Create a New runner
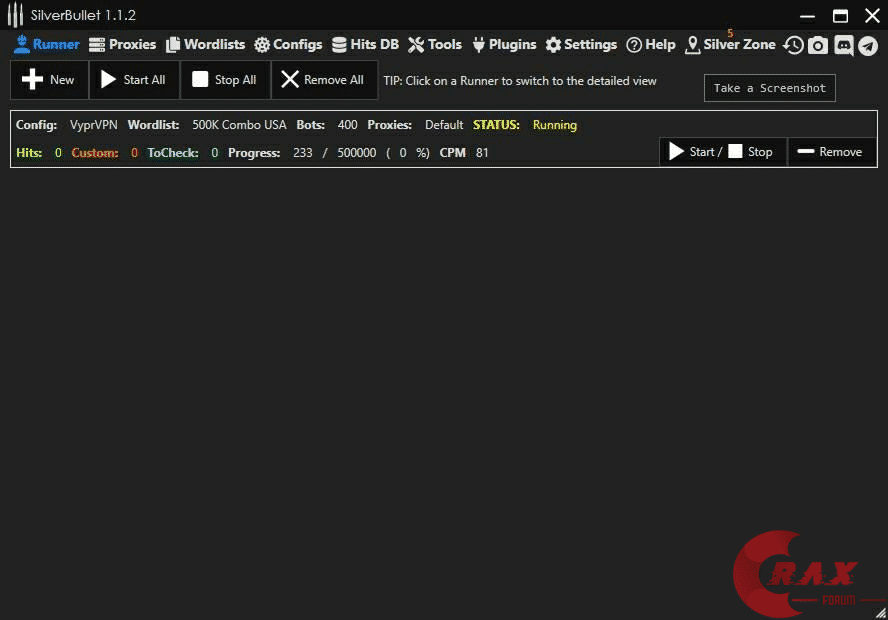Image resolution: width=888 pixels, height=620 pixels. 49,80
